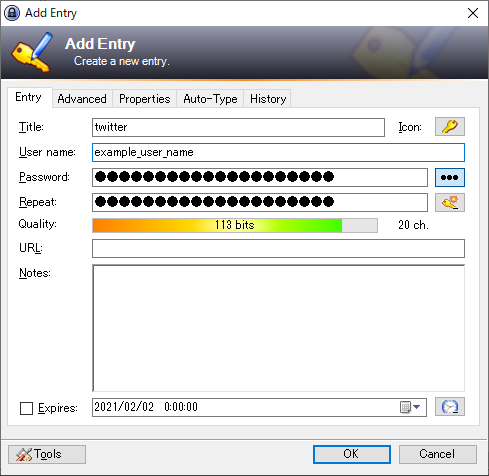Click inside the Notes text area
489x476 pixels.
tap(278, 328)
